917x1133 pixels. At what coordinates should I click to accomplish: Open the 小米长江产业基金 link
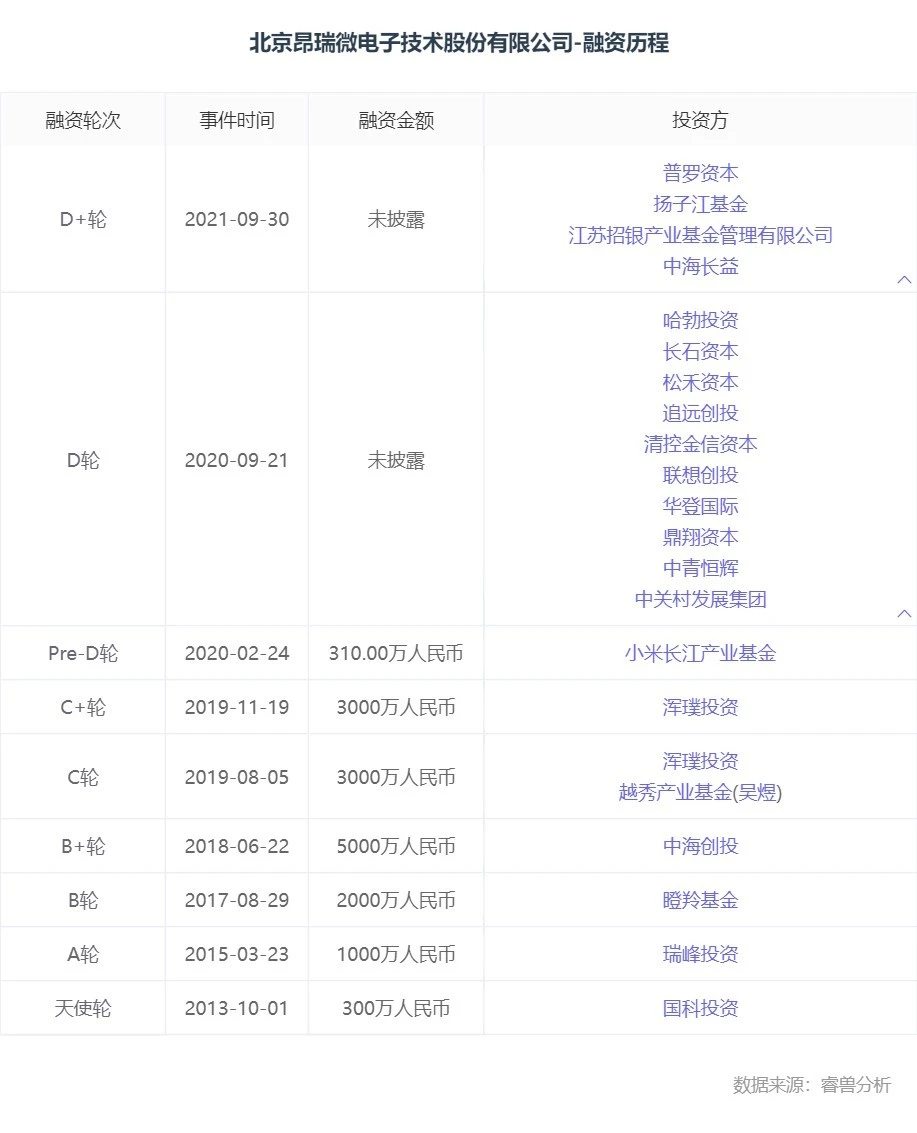[x=700, y=653]
